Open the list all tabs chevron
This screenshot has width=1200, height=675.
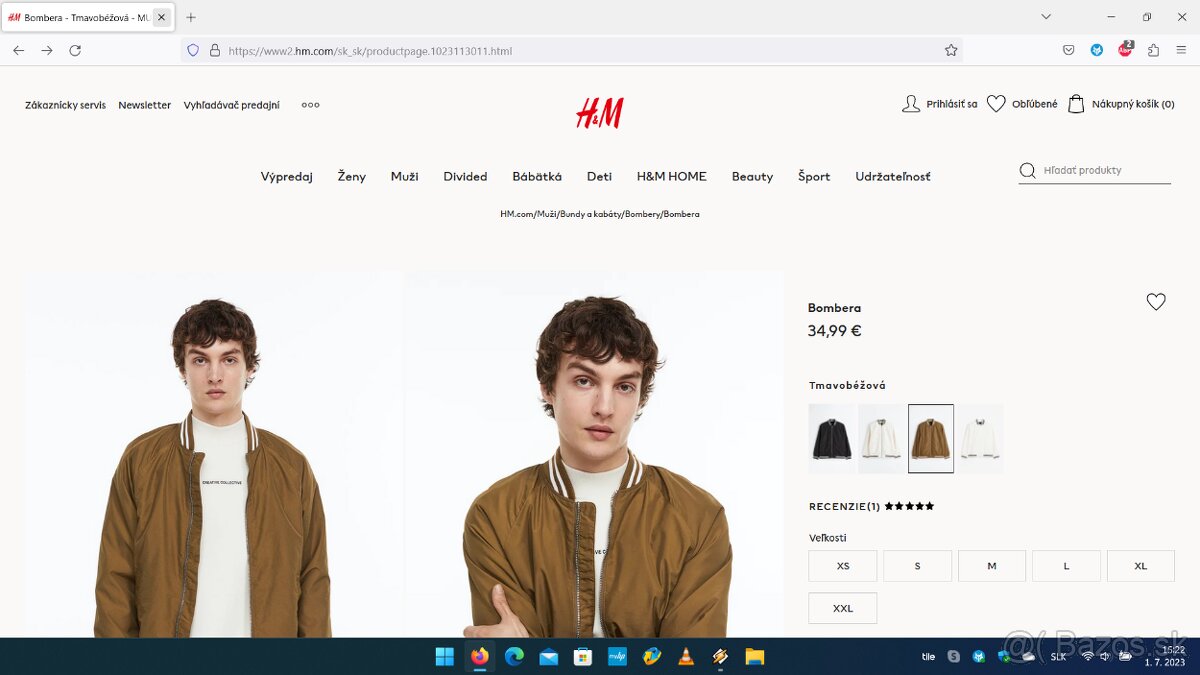pos(1046,17)
